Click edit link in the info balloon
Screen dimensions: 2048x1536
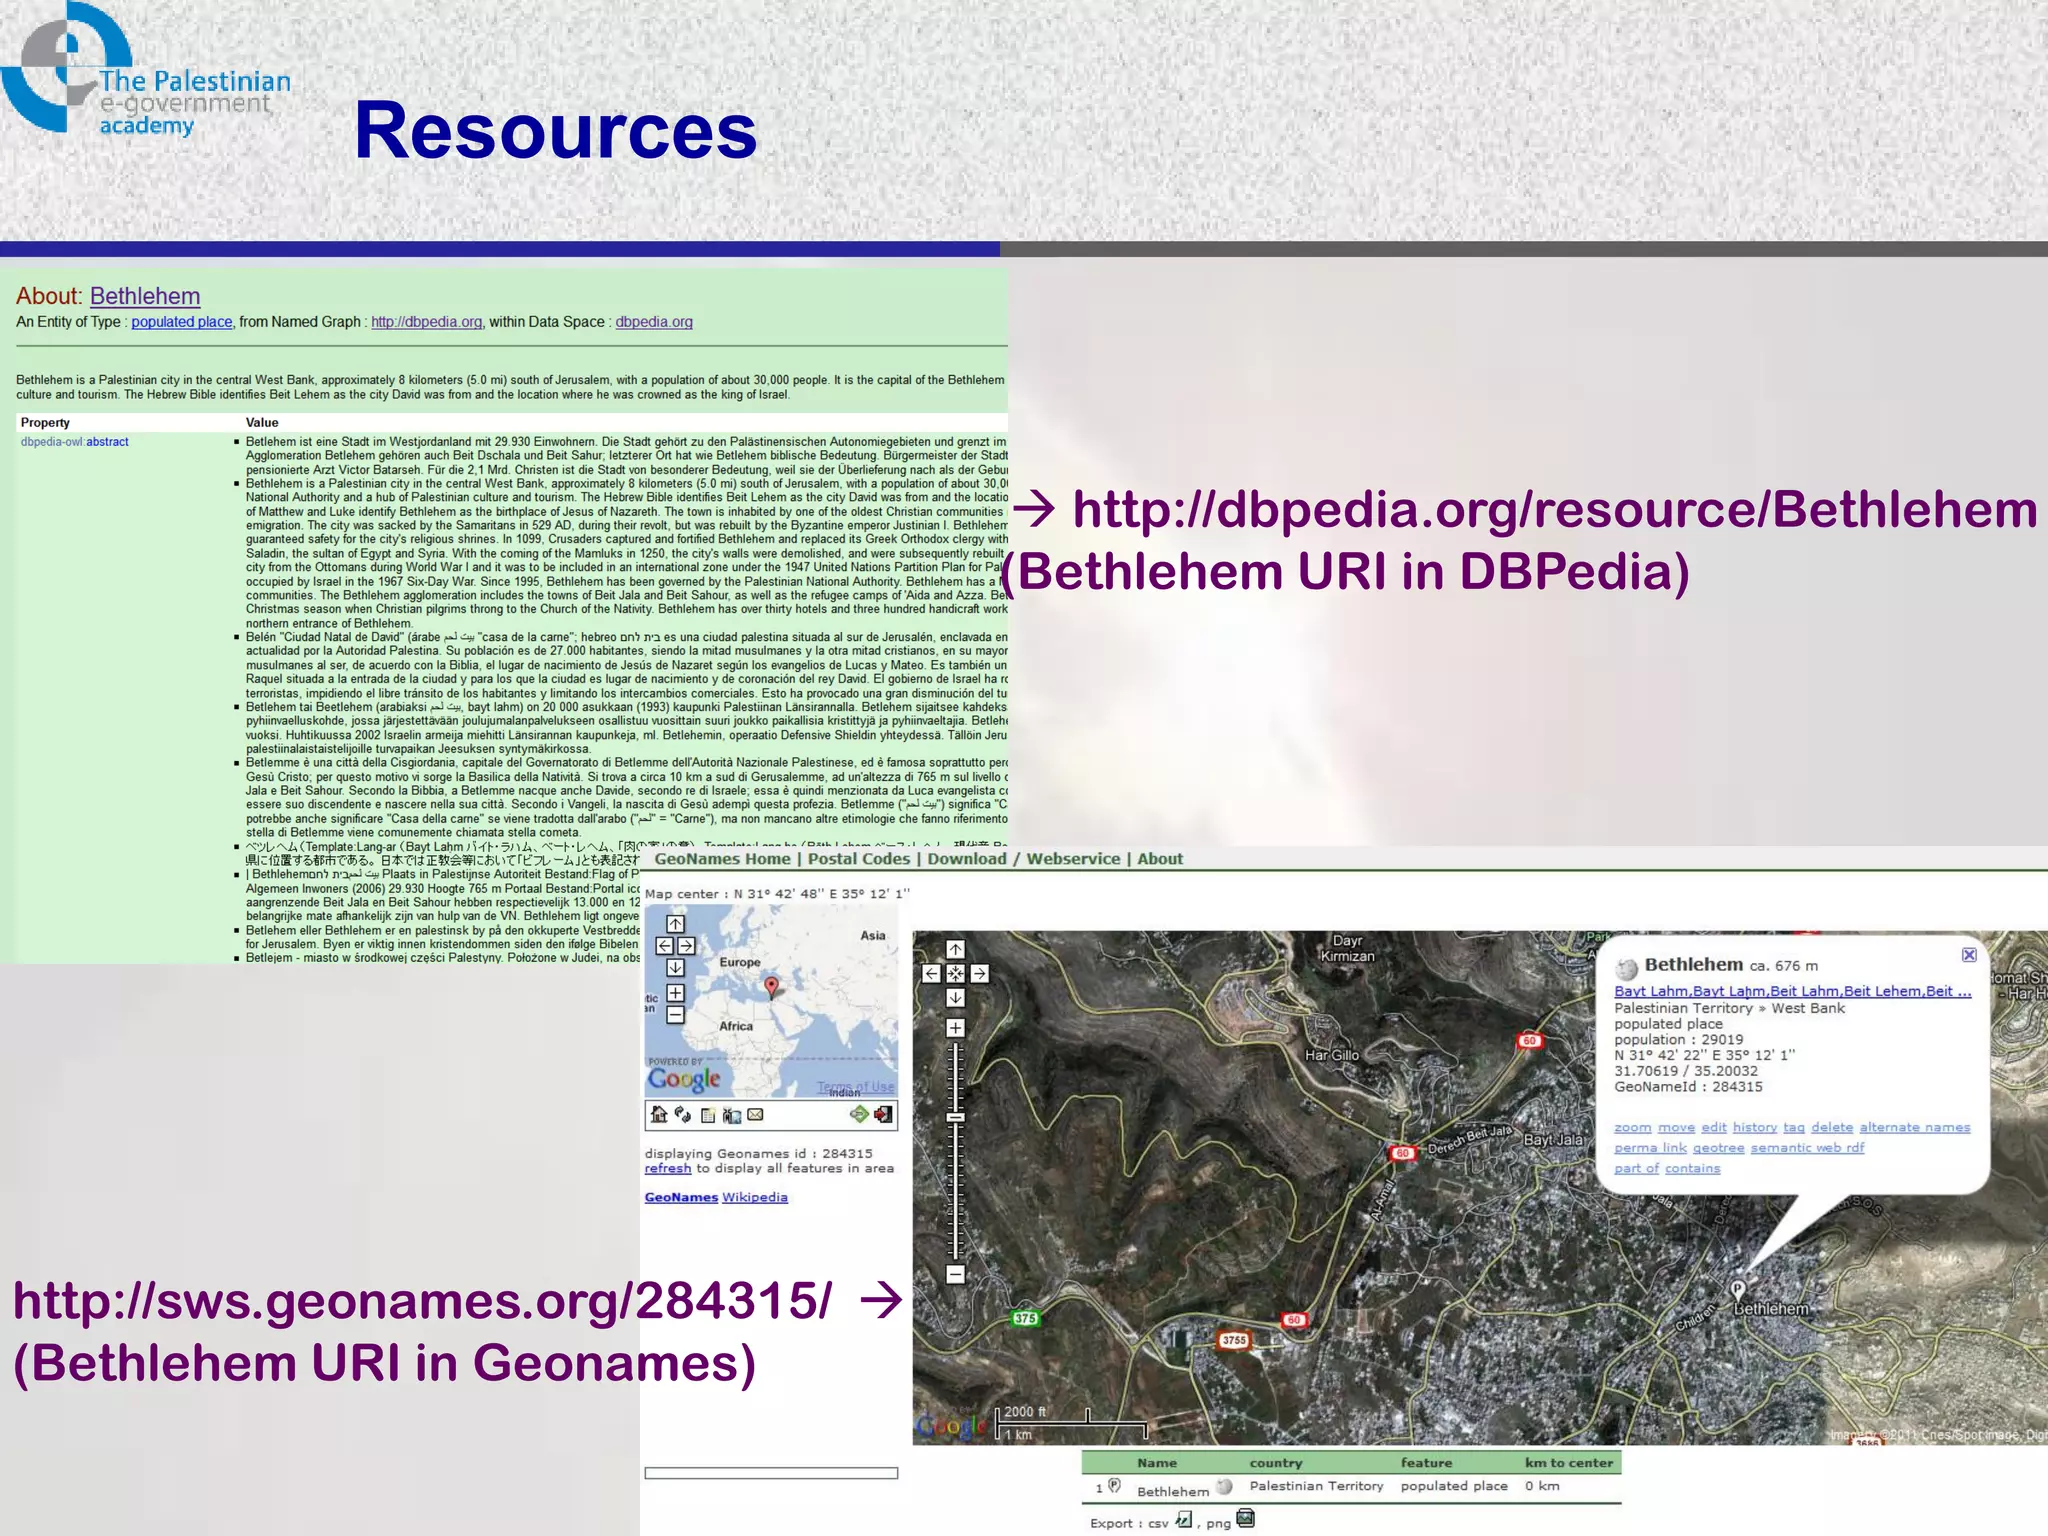click(1714, 1127)
